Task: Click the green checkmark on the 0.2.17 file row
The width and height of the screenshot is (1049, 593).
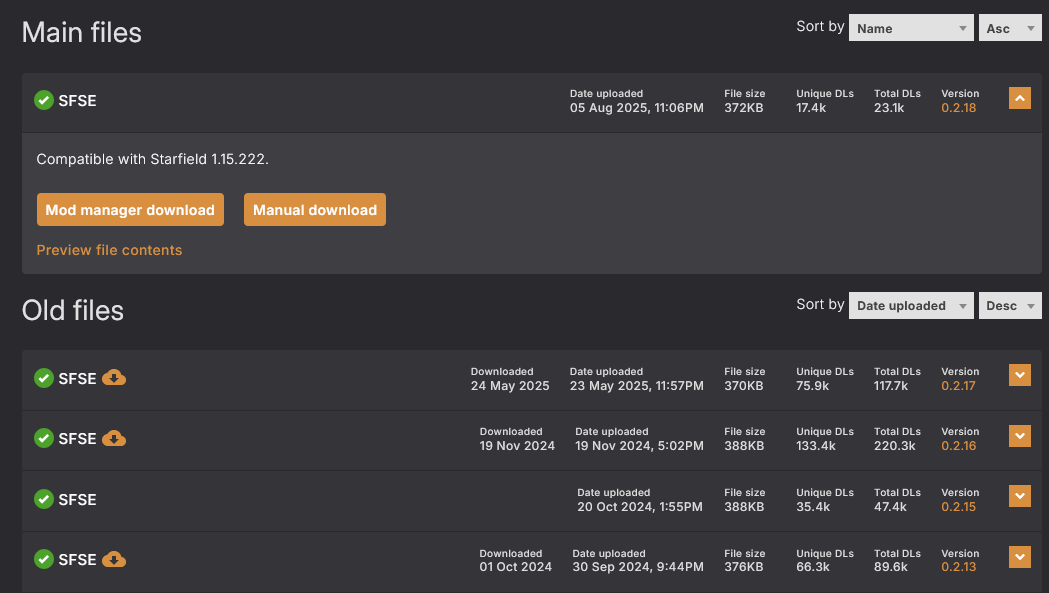Action: [44, 378]
